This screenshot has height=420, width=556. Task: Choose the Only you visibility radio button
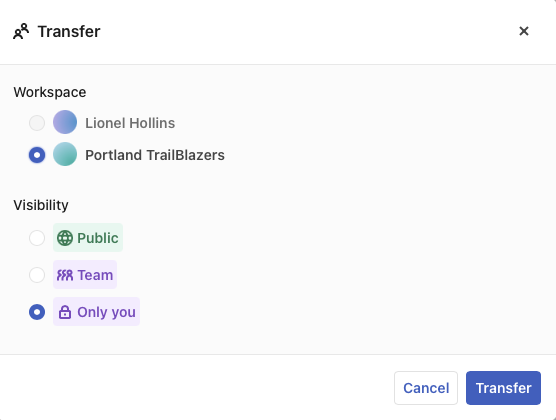(37, 312)
